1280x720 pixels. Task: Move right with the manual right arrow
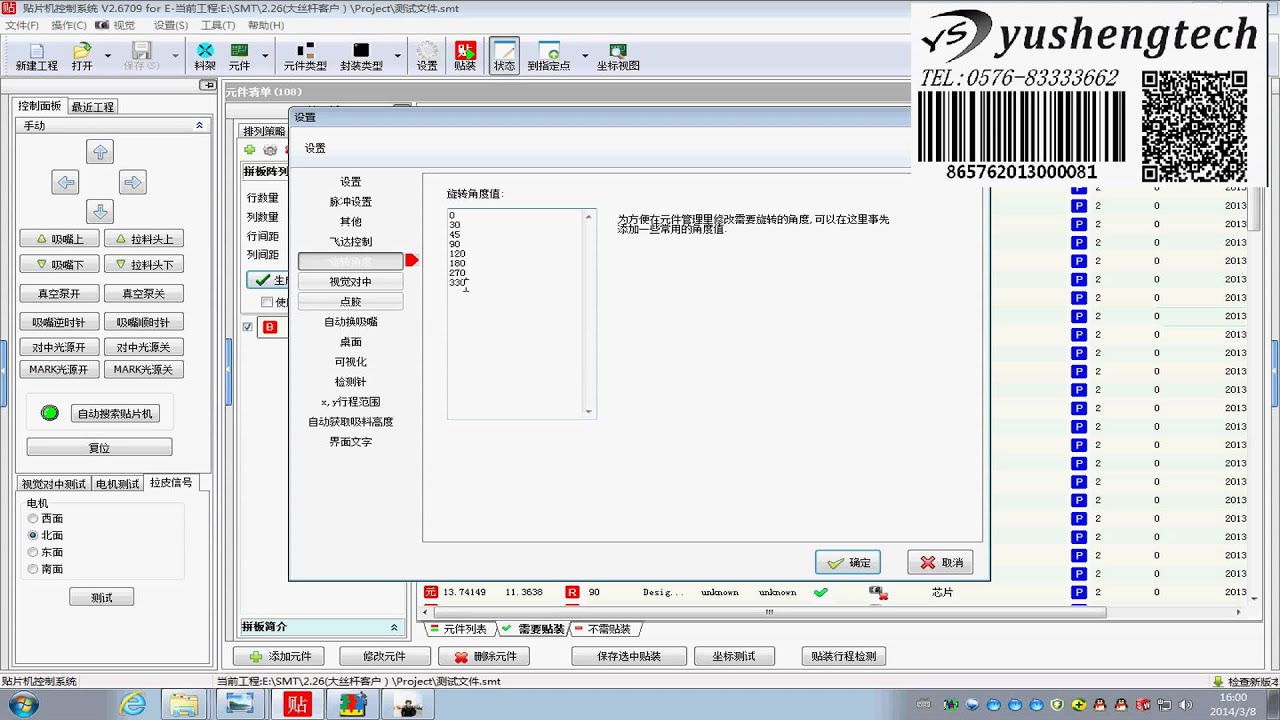tap(132, 182)
